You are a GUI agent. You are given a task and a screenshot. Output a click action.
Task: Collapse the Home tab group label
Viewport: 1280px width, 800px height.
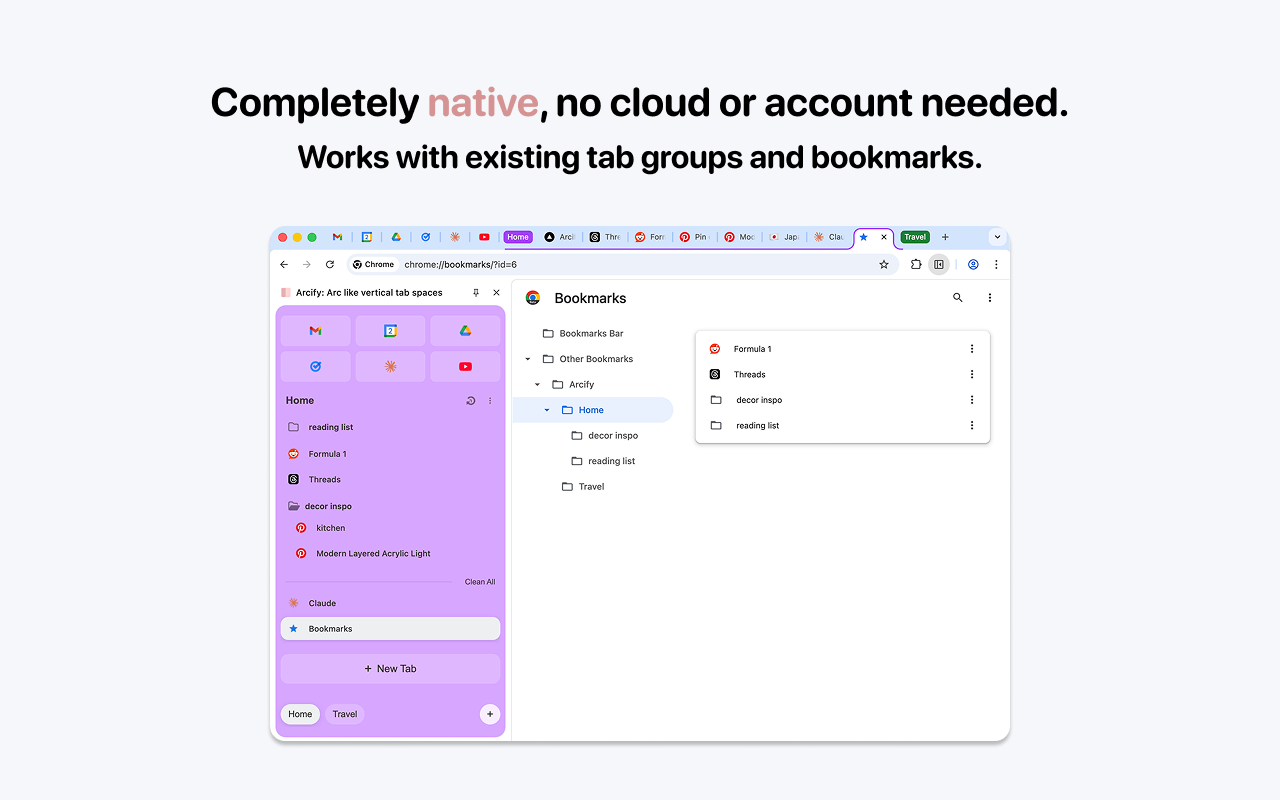click(x=518, y=237)
